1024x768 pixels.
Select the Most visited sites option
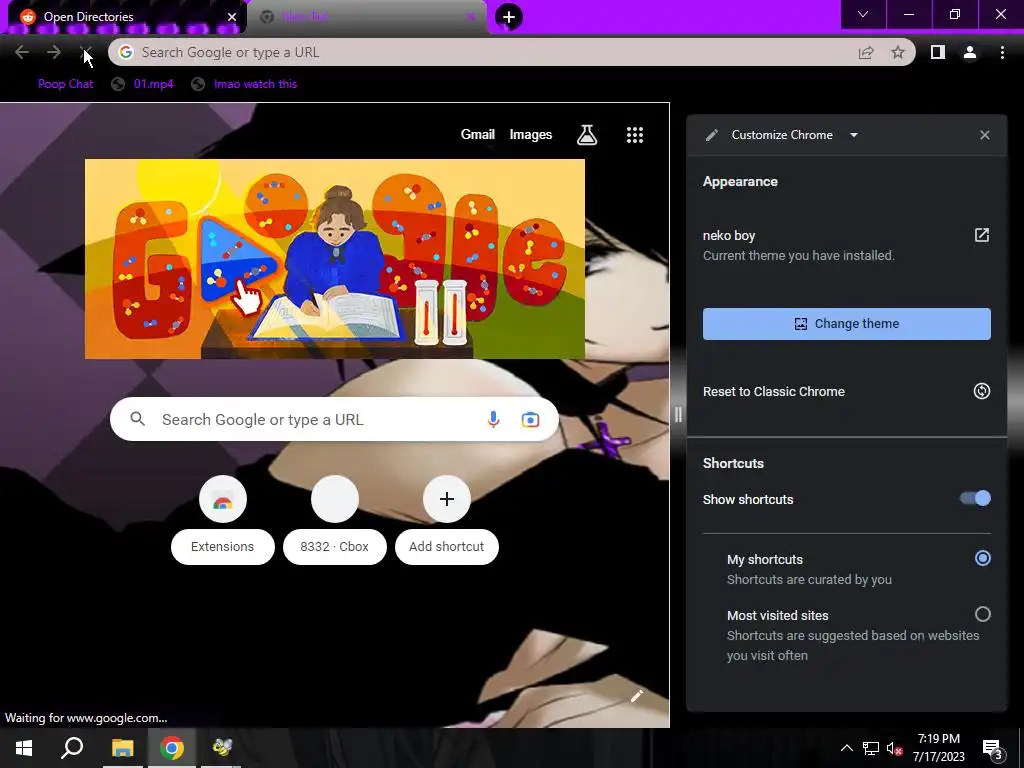pyautogui.click(x=982, y=615)
